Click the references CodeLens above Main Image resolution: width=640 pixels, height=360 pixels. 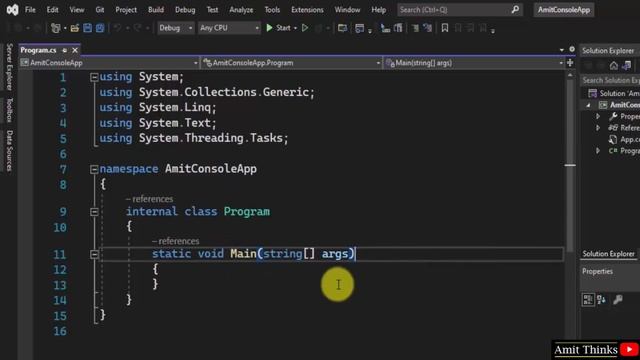tap(176, 241)
